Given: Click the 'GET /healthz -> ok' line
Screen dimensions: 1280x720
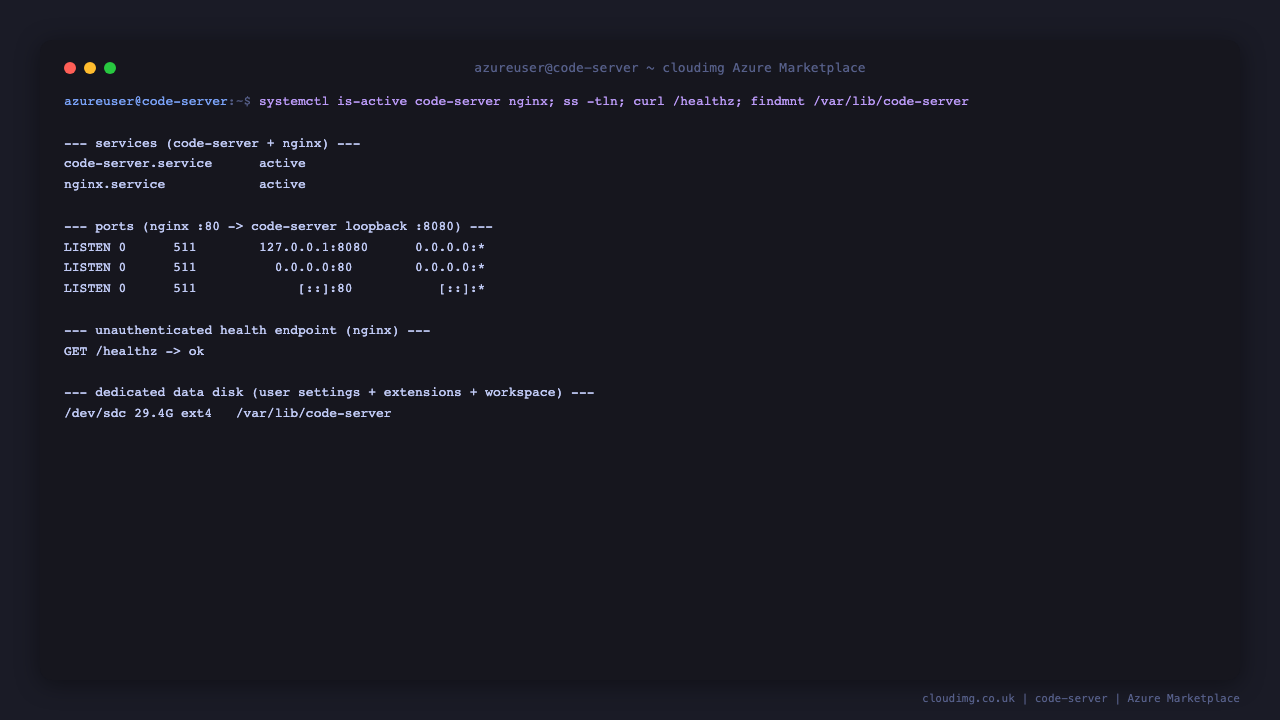Looking at the screenshot, I should (134, 351).
